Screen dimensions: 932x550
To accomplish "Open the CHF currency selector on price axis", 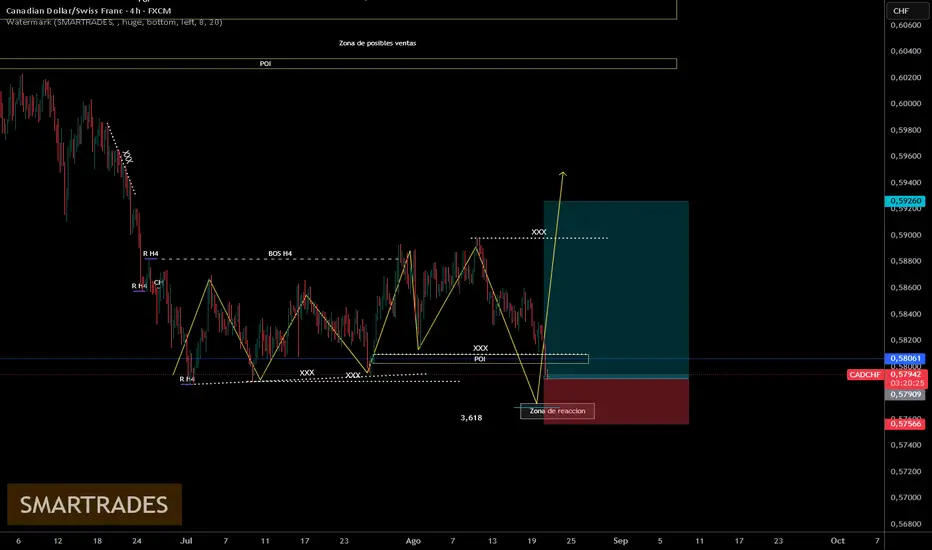I will click(x=906, y=11).
